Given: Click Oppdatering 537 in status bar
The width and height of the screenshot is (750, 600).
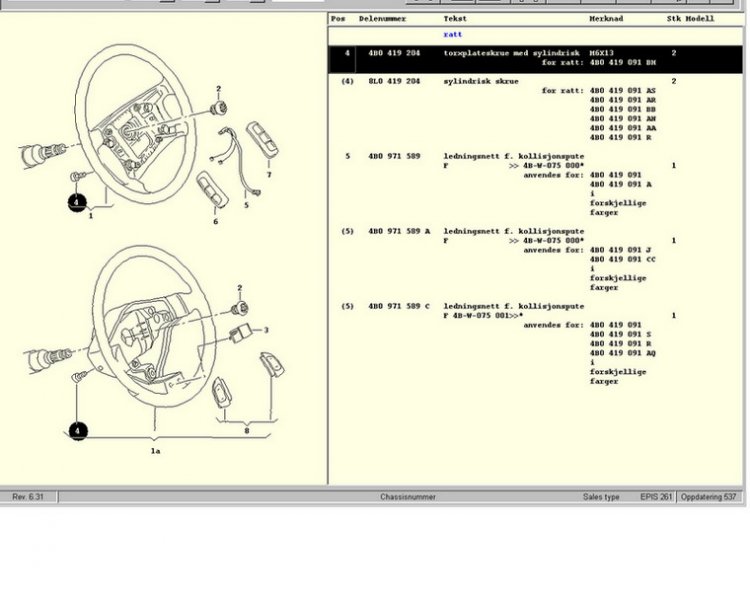Looking at the screenshot, I should pos(708,497).
